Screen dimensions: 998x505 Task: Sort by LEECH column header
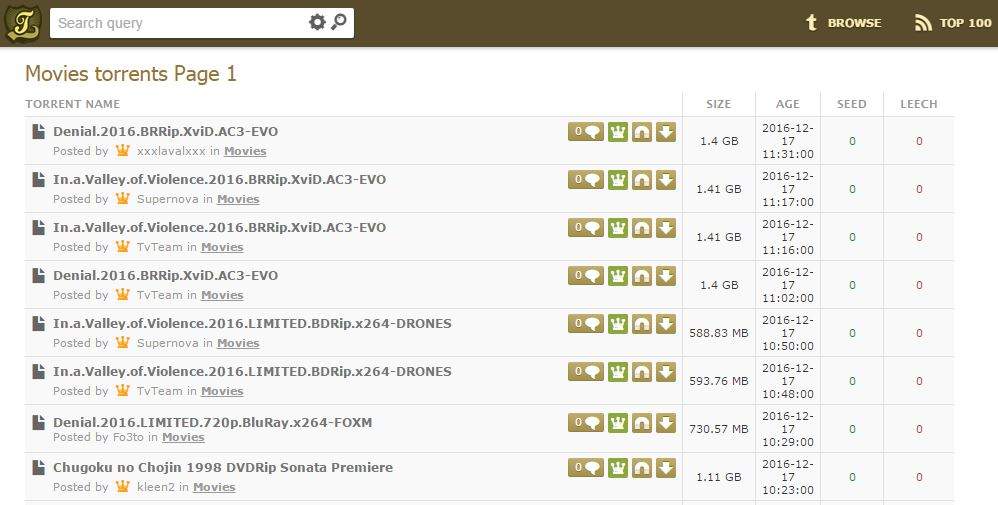918,104
